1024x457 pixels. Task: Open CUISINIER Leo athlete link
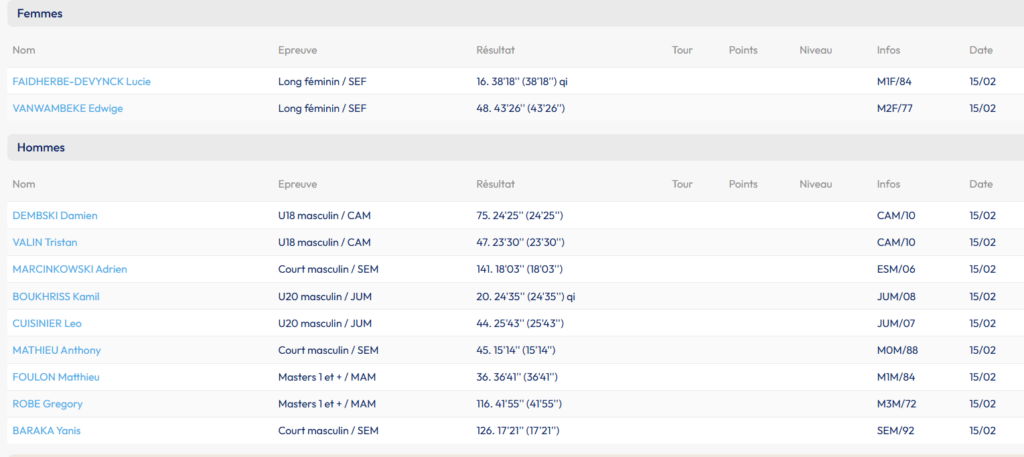pos(46,323)
